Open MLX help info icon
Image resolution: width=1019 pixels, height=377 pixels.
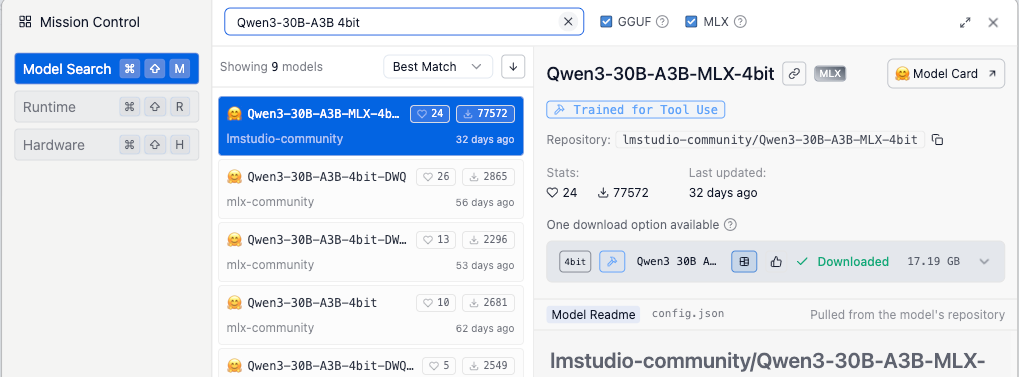(x=740, y=22)
